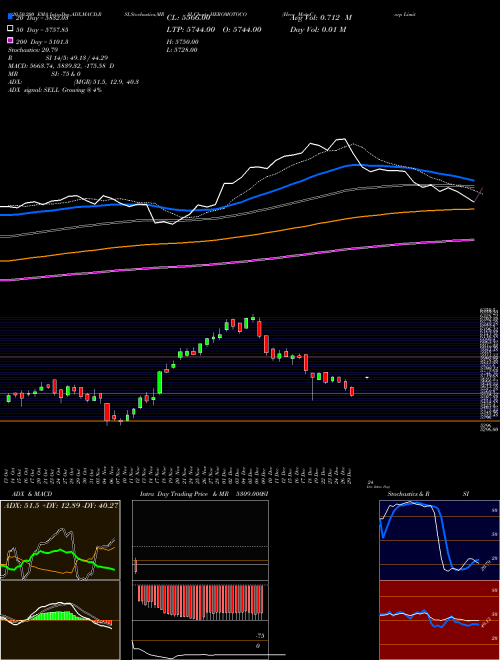
Task: Click the topmost green candlestick at the price peak
Action: (x=253, y=318)
